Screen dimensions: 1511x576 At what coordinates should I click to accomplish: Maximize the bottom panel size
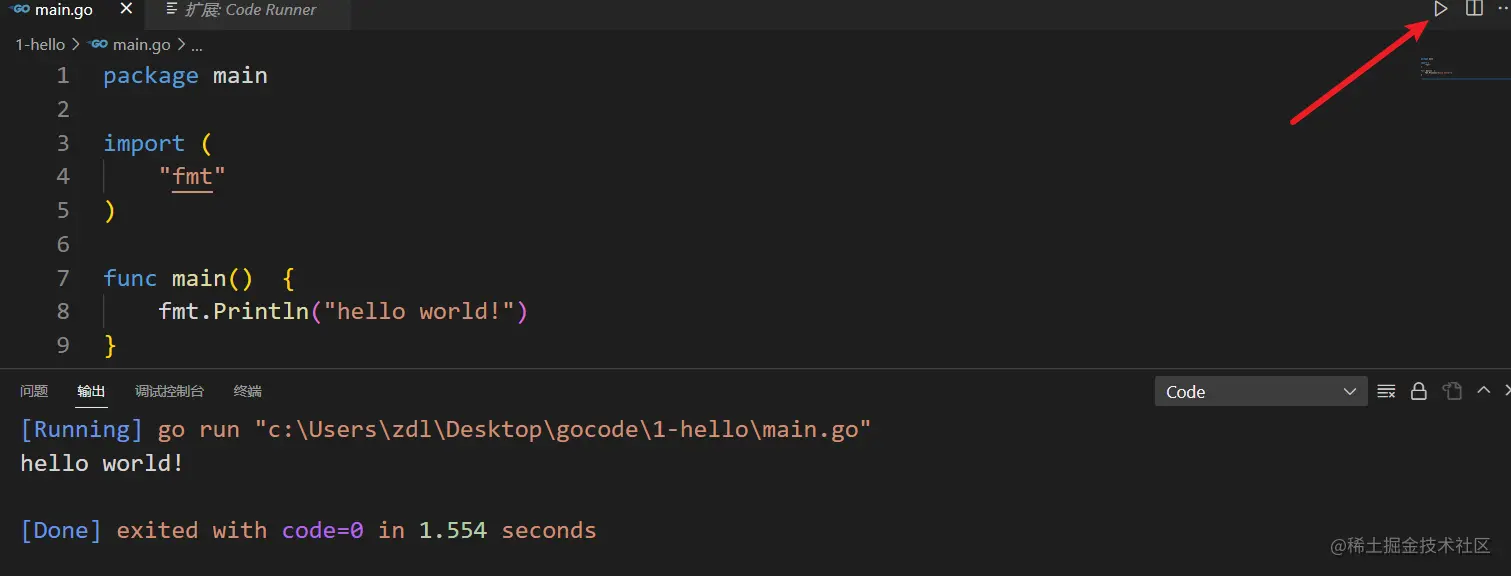point(1484,391)
